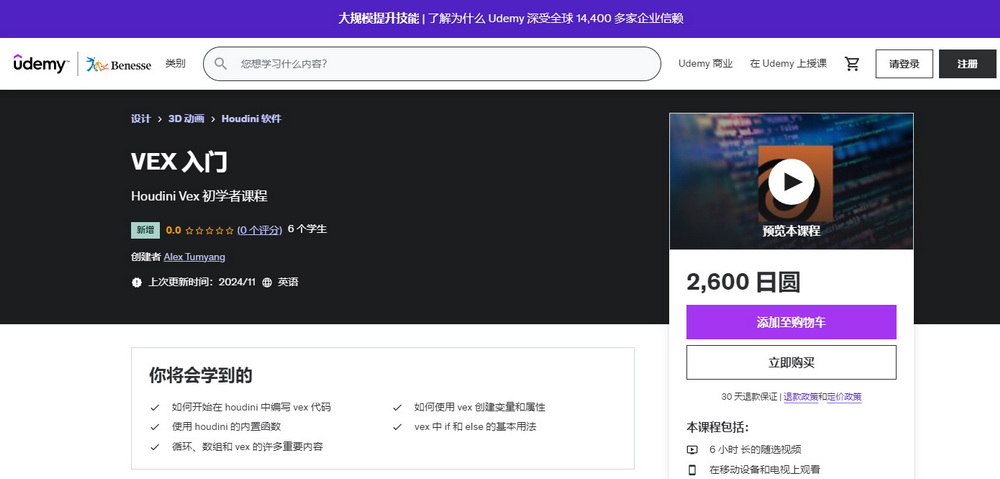Click the top purple promo banner text
The height and width of the screenshot is (479, 1000).
click(x=511, y=18)
